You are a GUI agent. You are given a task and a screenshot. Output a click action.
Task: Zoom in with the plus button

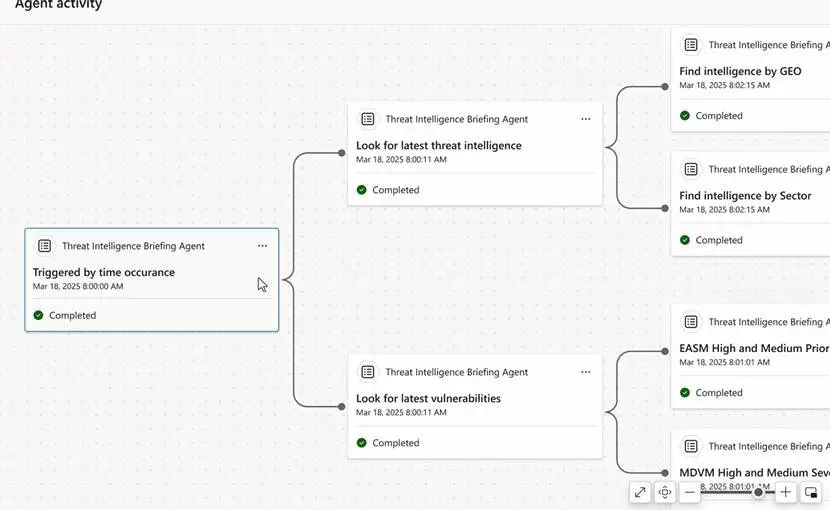coord(786,492)
